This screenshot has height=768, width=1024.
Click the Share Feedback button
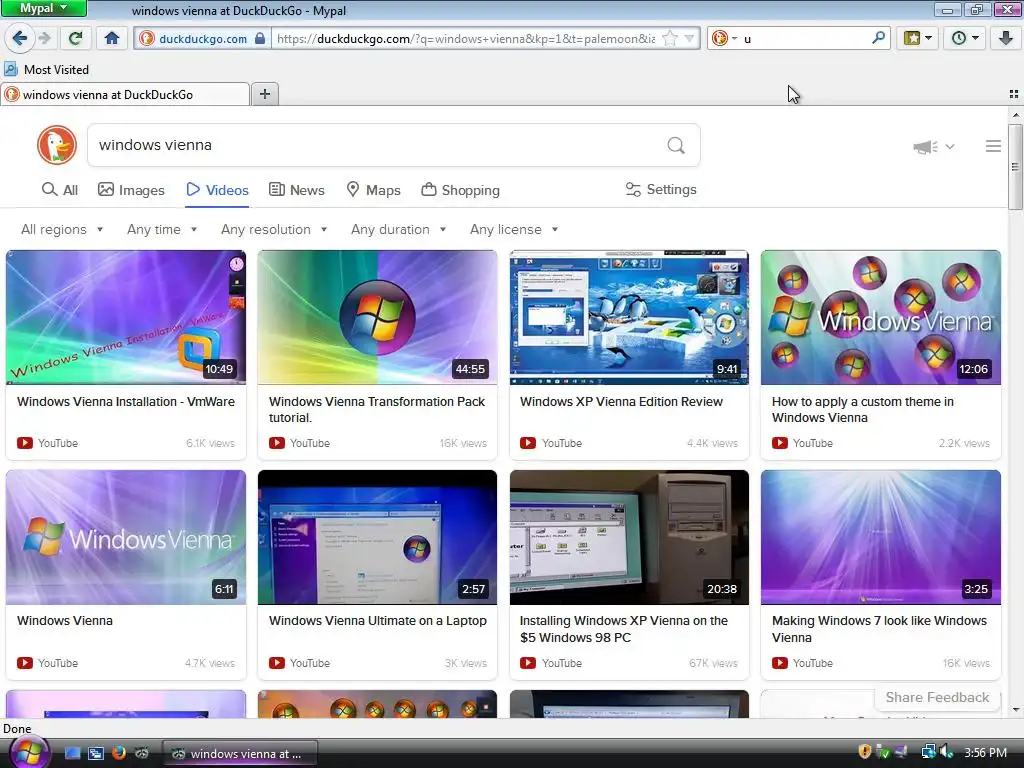pyautogui.click(x=937, y=697)
